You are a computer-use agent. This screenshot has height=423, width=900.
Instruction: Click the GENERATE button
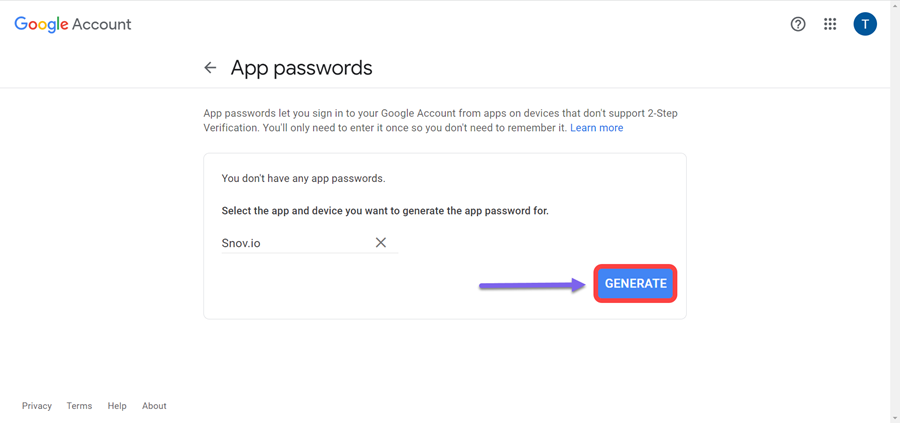(x=635, y=284)
